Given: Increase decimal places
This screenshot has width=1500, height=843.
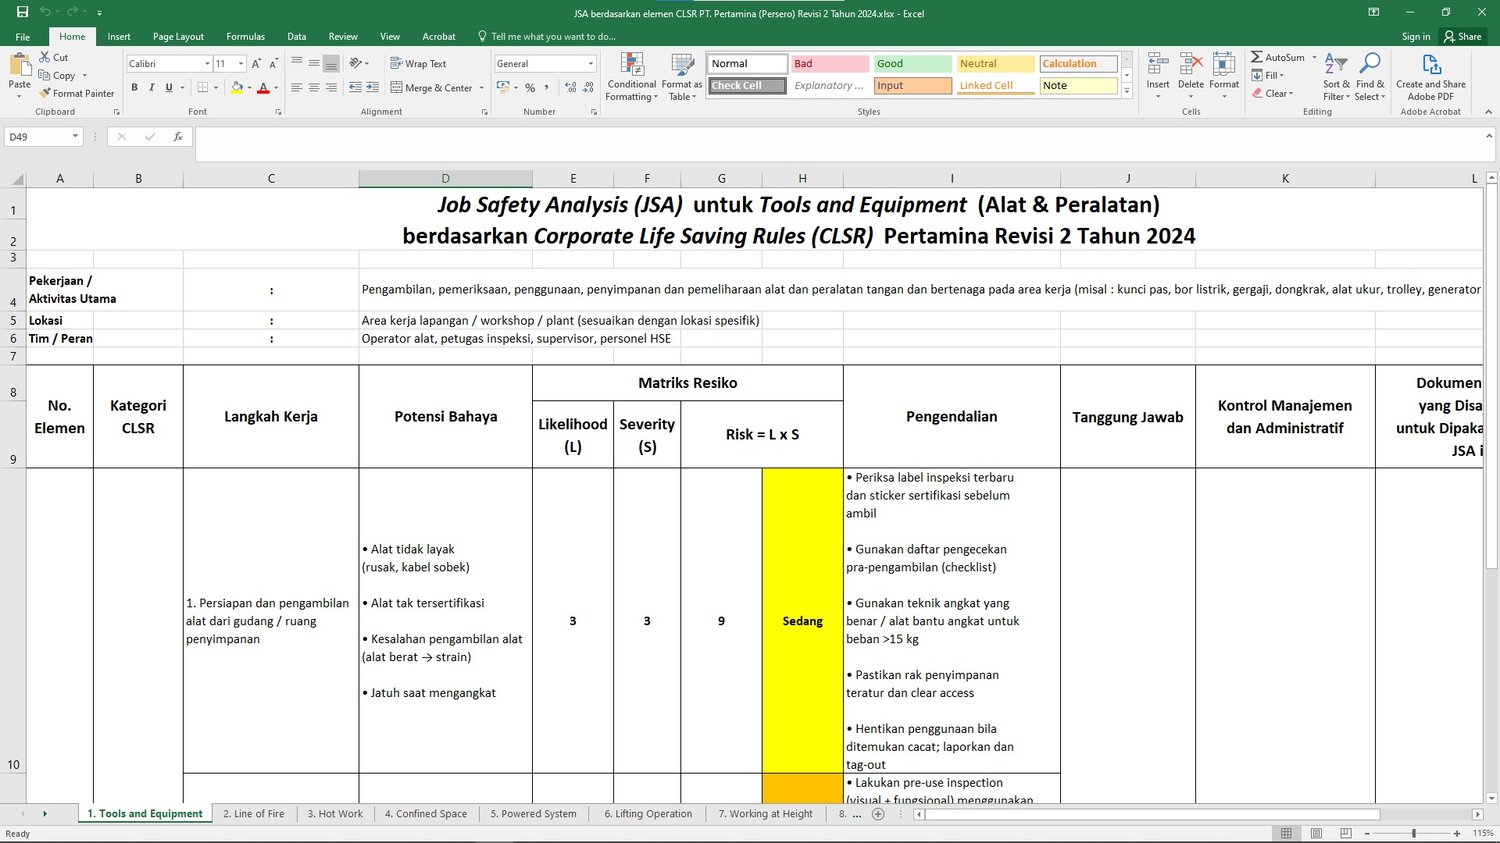Looking at the screenshot, I should 571,88.
